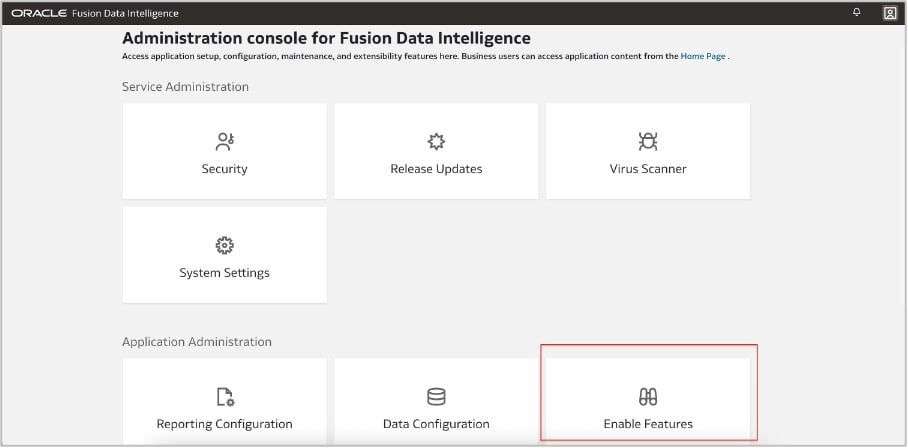Open the user profile icon
Image resolution: width=908 pixels, height=448 pixels.
pyautogui.click(x=889, y=13)
